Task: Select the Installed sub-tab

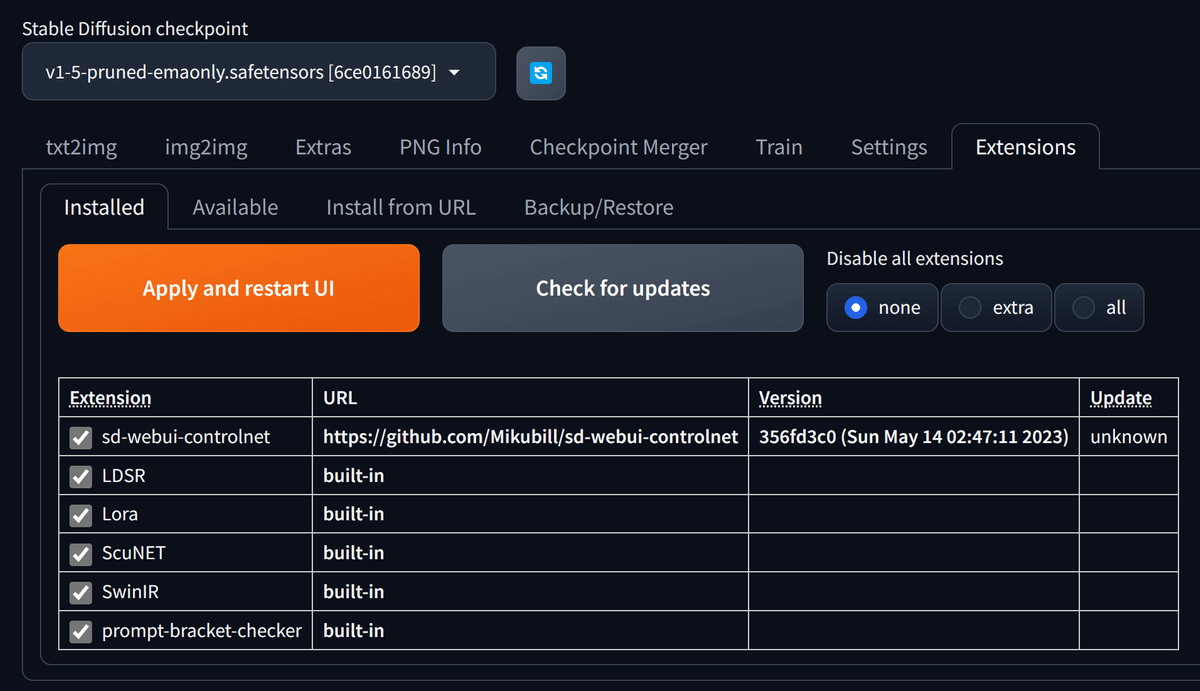Action: (104, 207)
